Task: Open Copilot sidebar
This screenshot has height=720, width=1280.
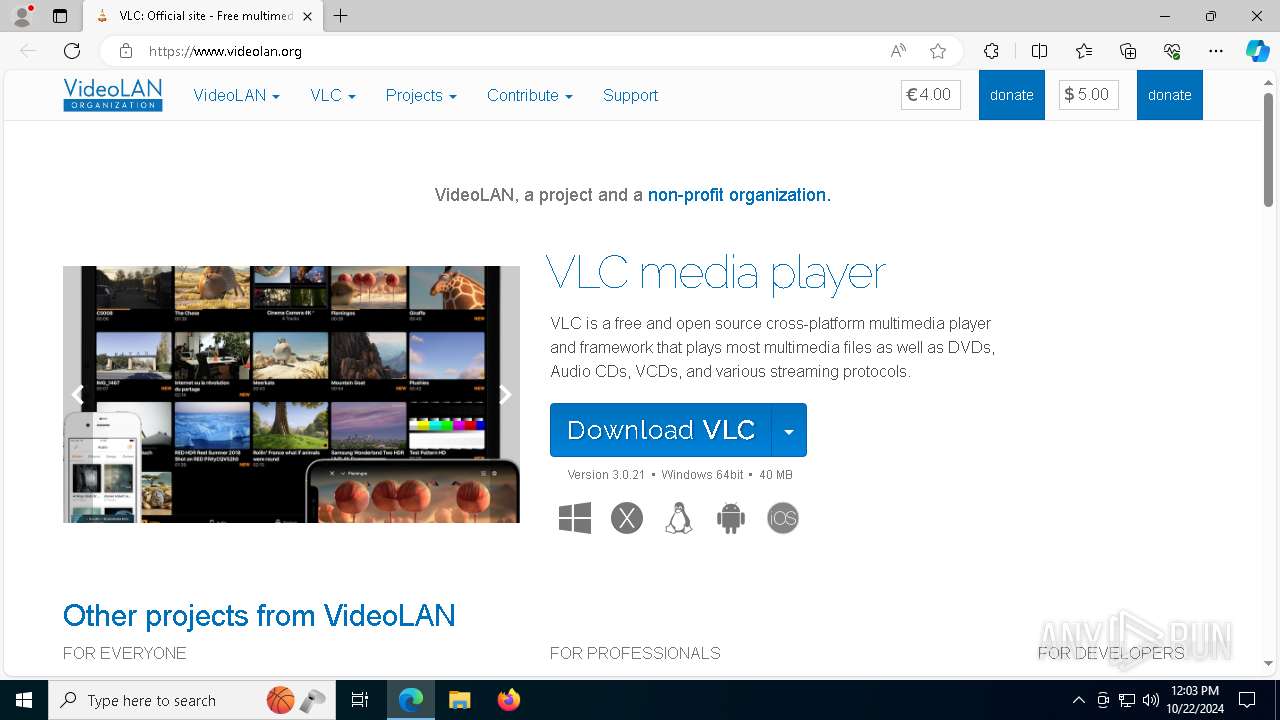Action: pyautogui.click(x=1257, y=51)
